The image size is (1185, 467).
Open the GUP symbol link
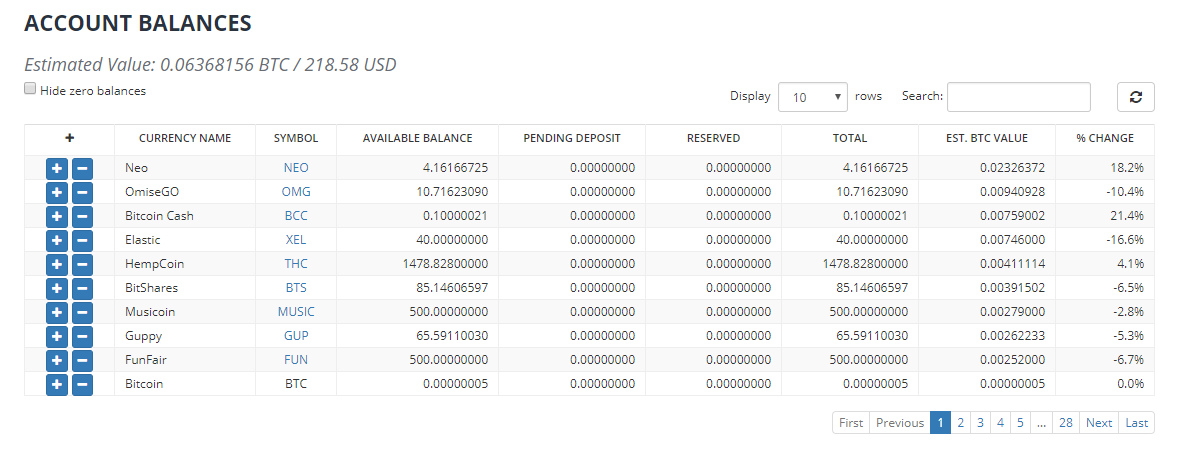[296, 336]
